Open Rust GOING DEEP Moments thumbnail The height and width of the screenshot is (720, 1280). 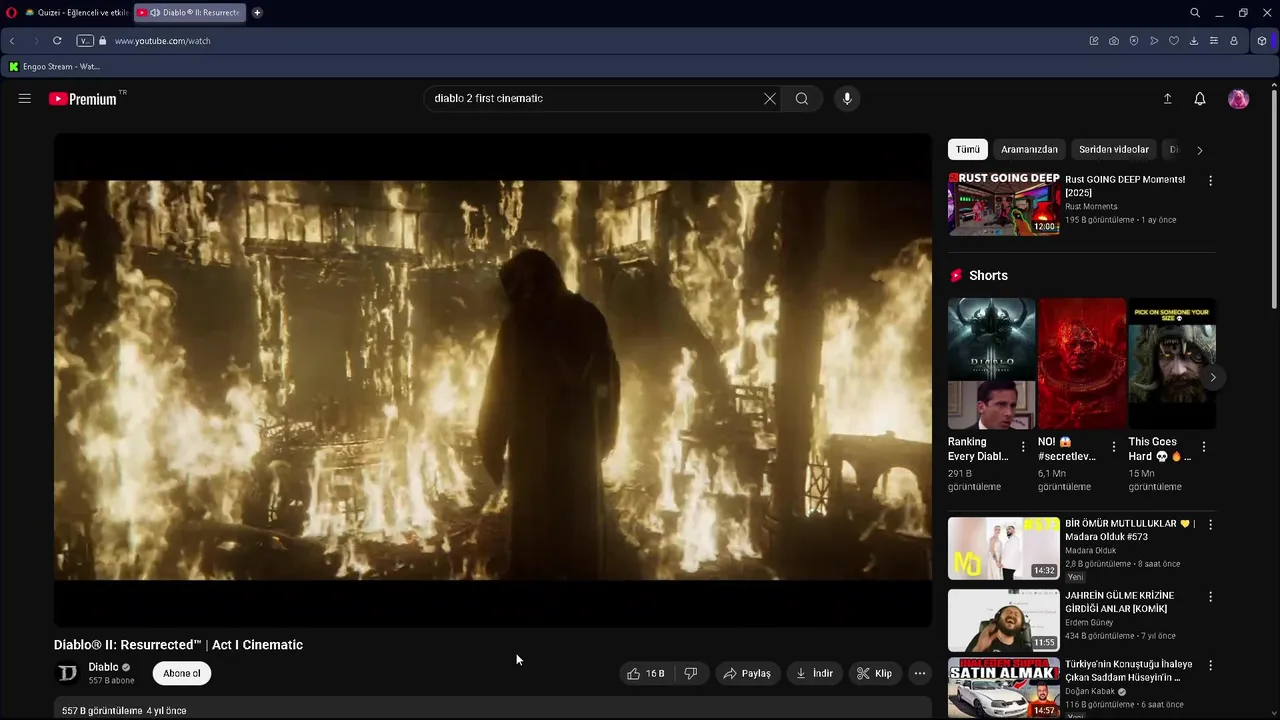click(x=1004, y=204)
